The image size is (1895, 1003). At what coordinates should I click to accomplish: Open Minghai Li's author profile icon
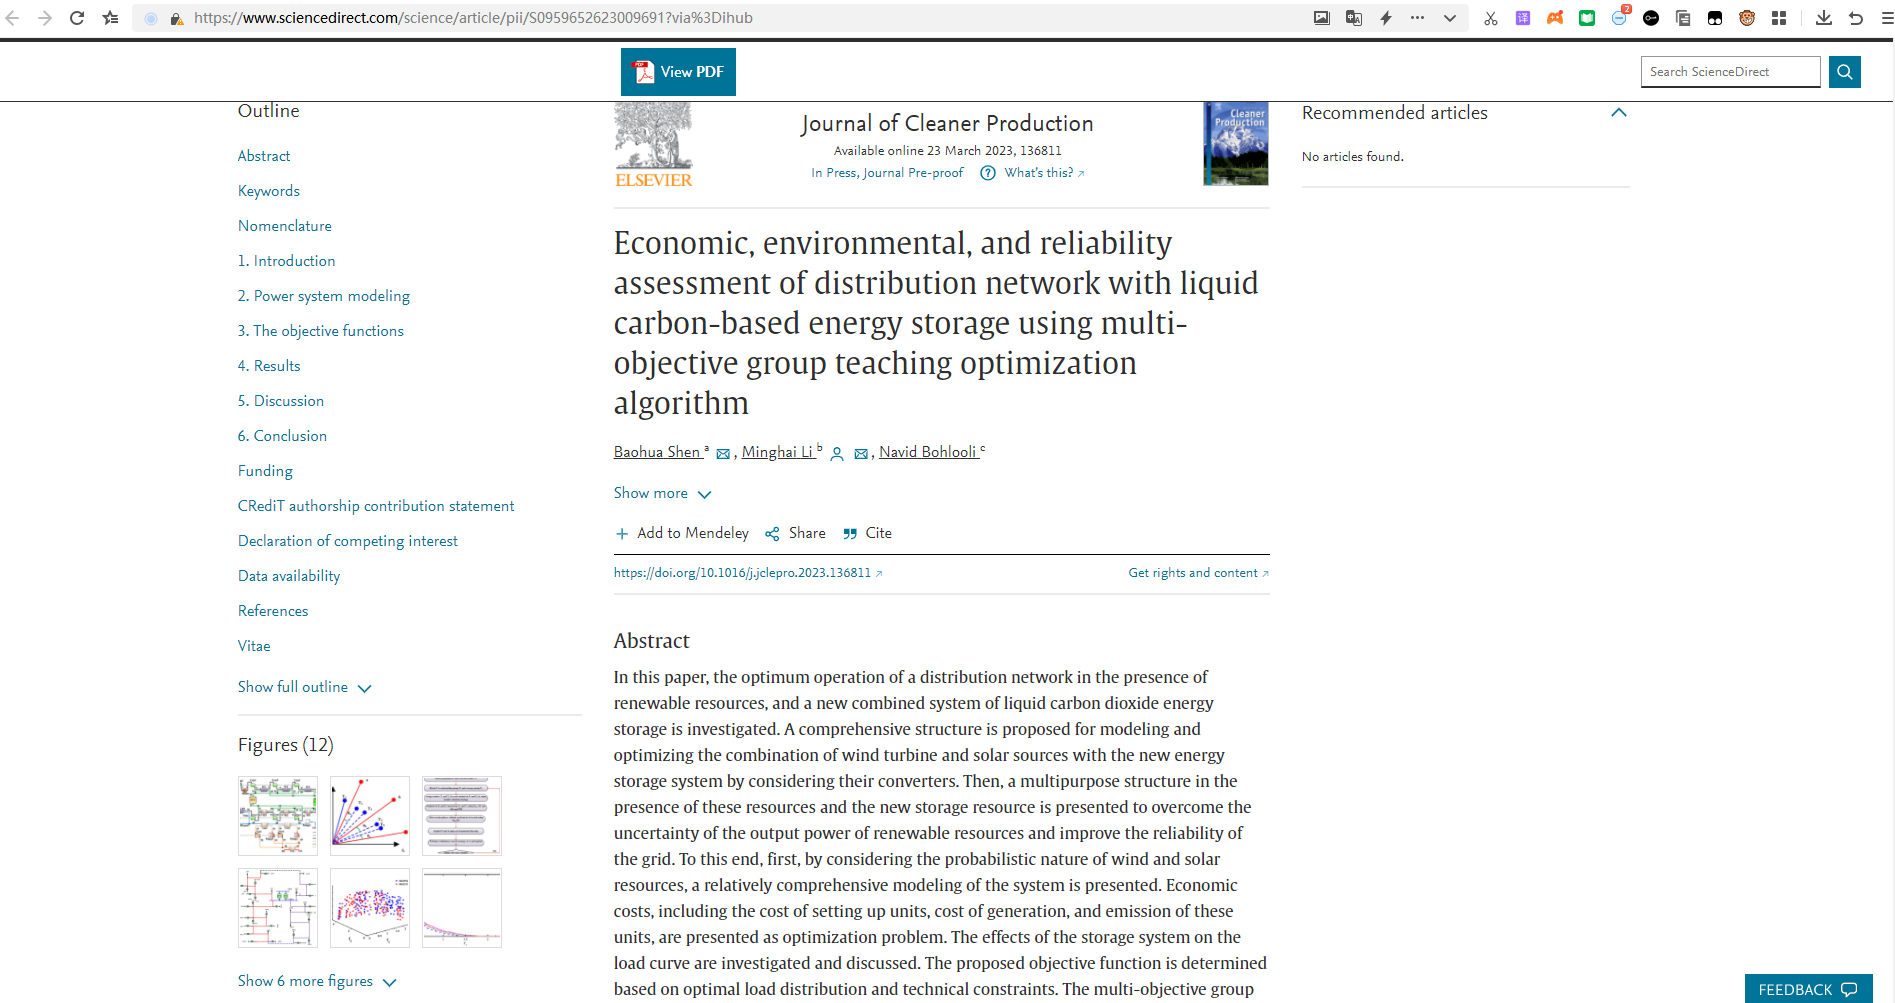(837, 454)
